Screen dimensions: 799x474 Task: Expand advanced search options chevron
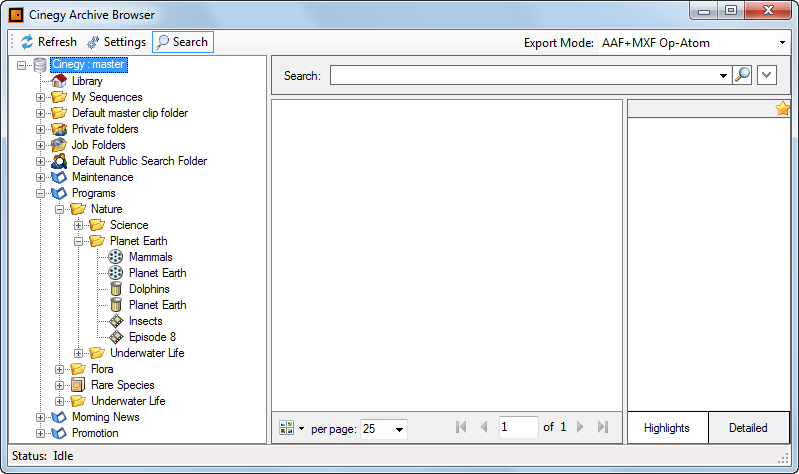coord(766,75)
